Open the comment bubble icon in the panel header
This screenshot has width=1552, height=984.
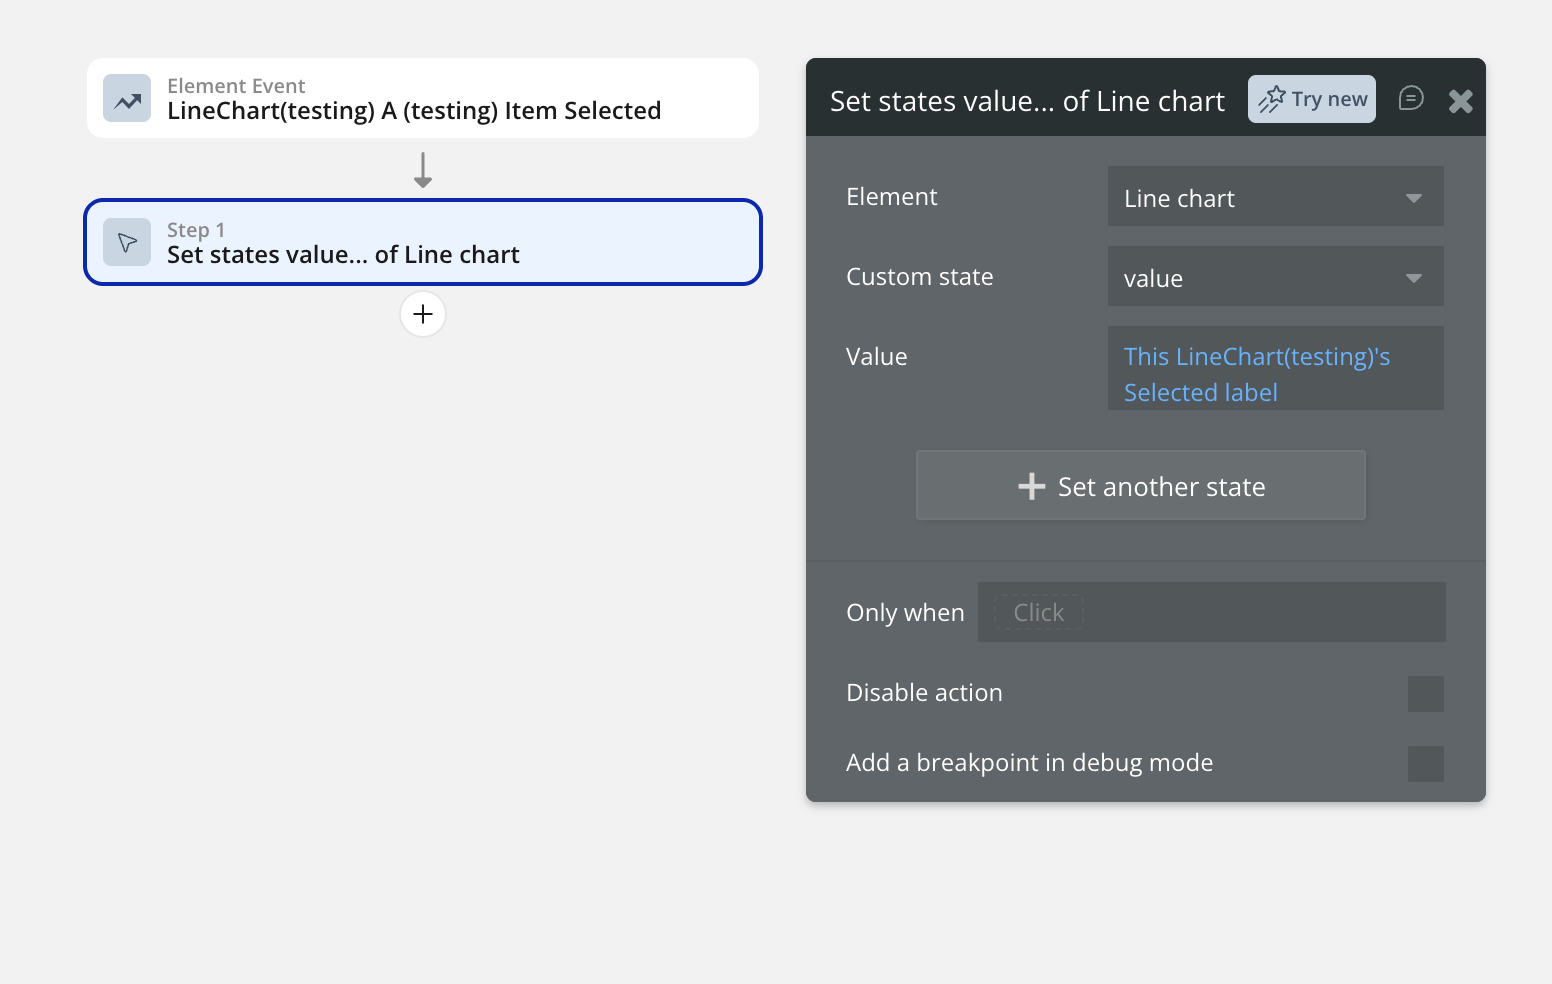point(1411,98)
